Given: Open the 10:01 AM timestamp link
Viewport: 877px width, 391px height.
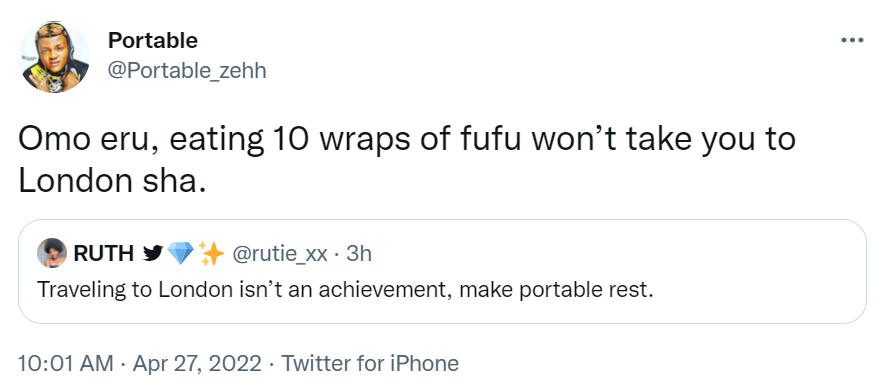Looking at the screenshot, I should pyautogui.click(x=66, y=364).
